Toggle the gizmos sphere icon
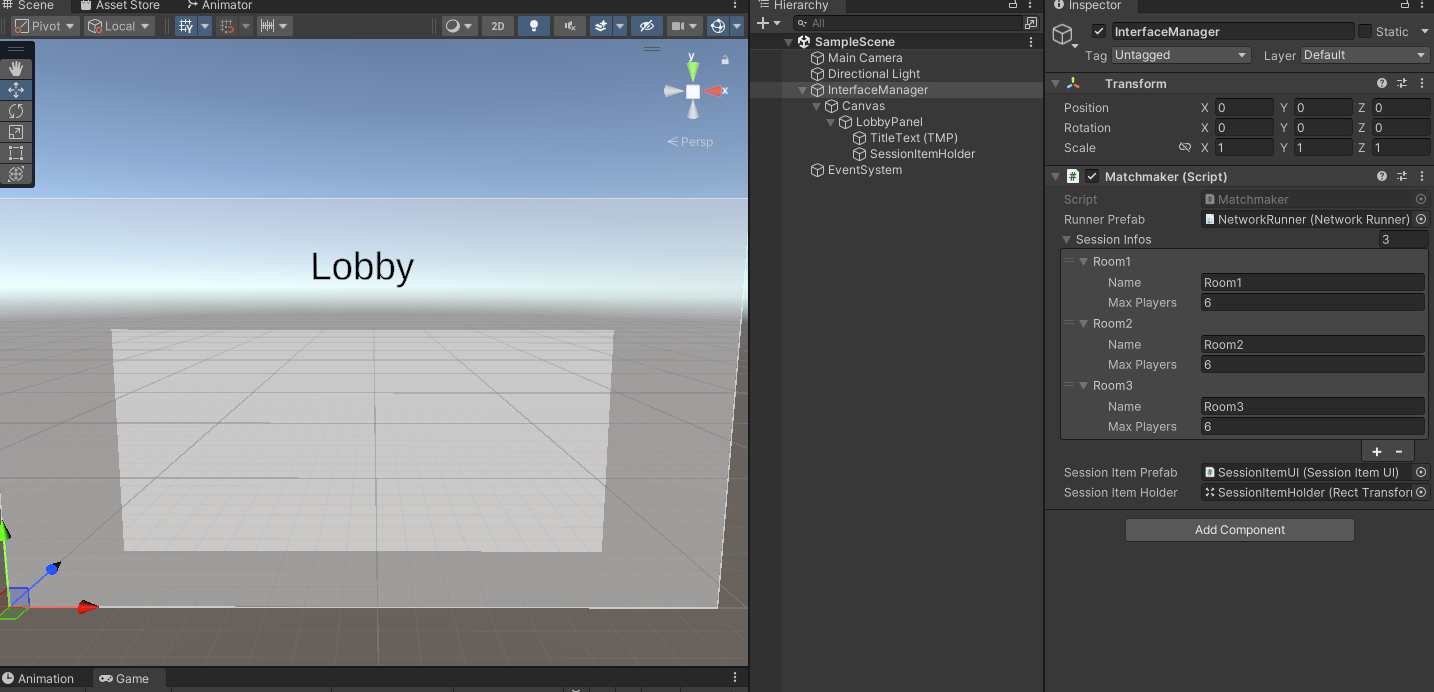The height and width of the screenshot is (692, 1434). (x=717, y=26)
